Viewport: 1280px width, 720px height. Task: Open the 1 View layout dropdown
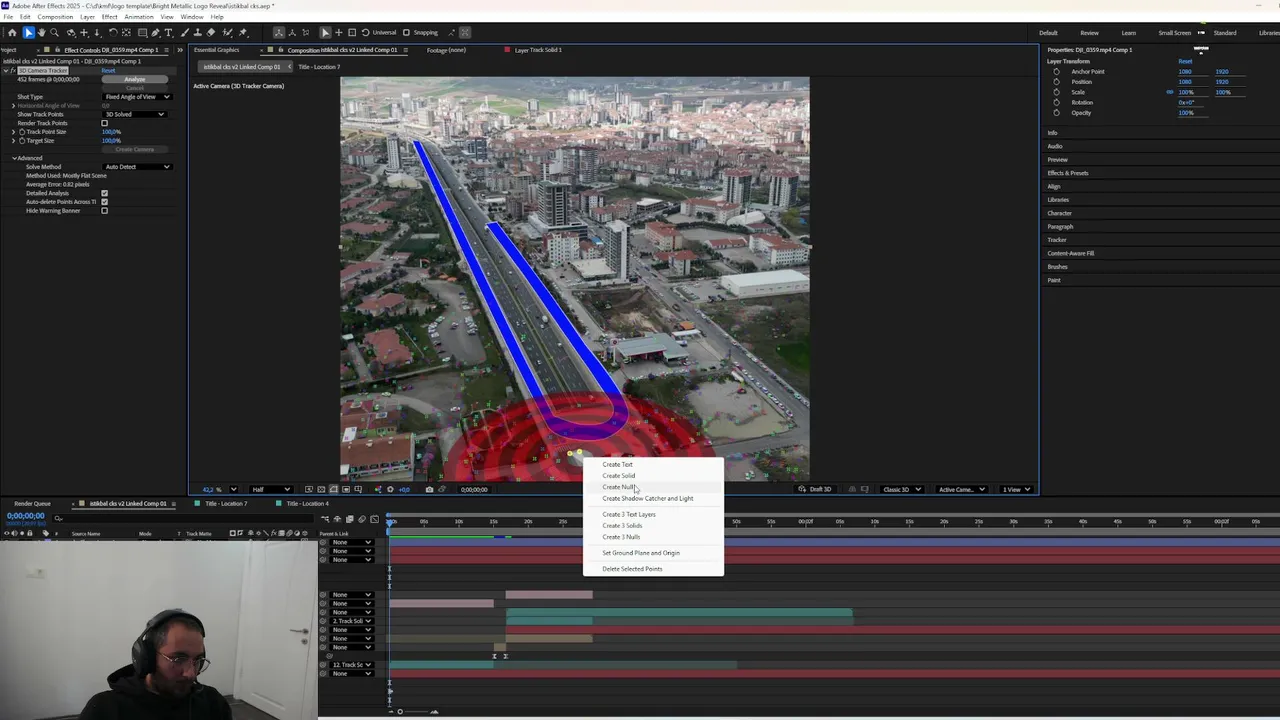coord(1017,489)
